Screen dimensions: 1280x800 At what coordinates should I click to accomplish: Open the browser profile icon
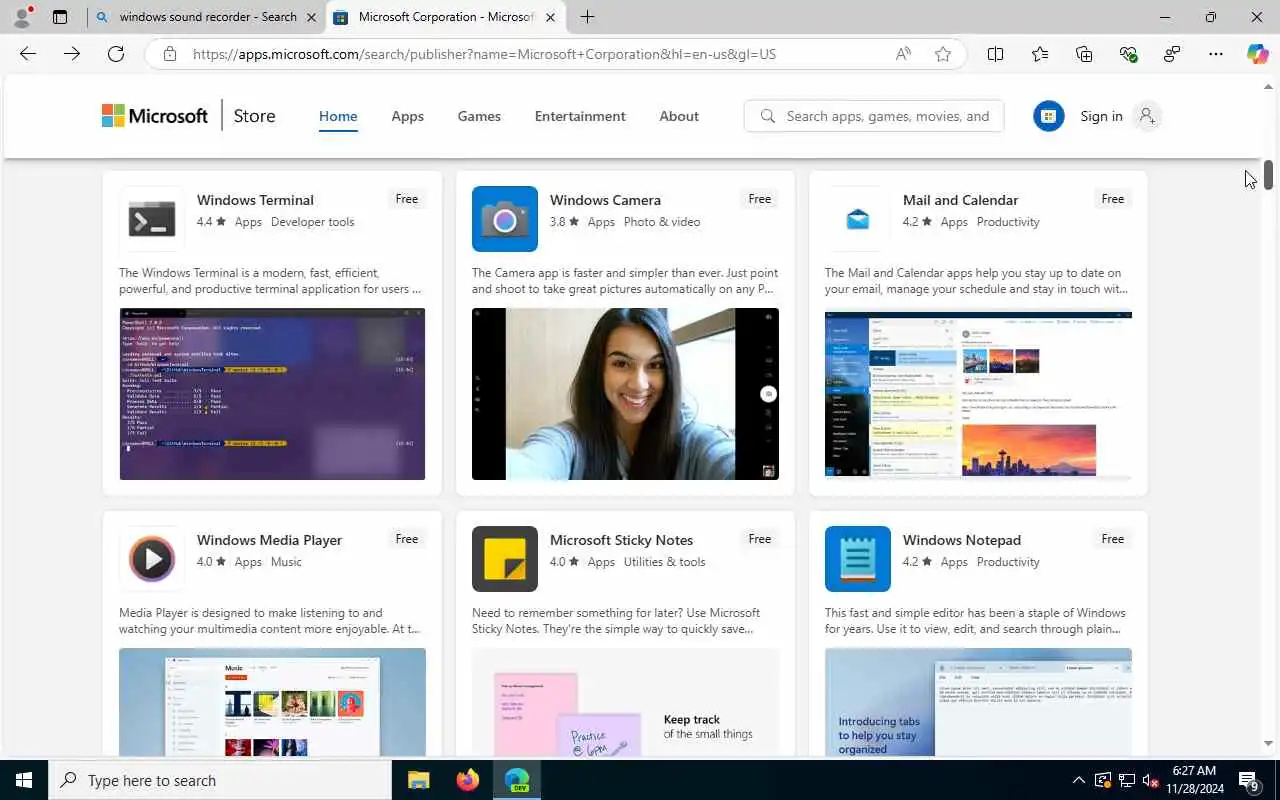pos(22,17)
